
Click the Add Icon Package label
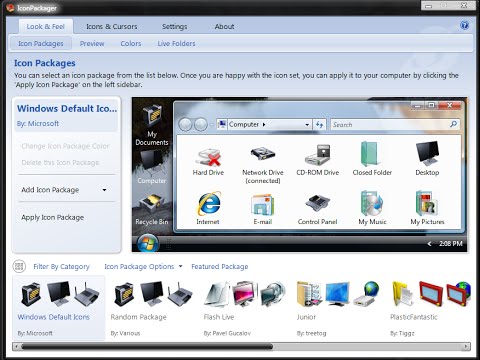pyautogui.click(x=50, y=190)
